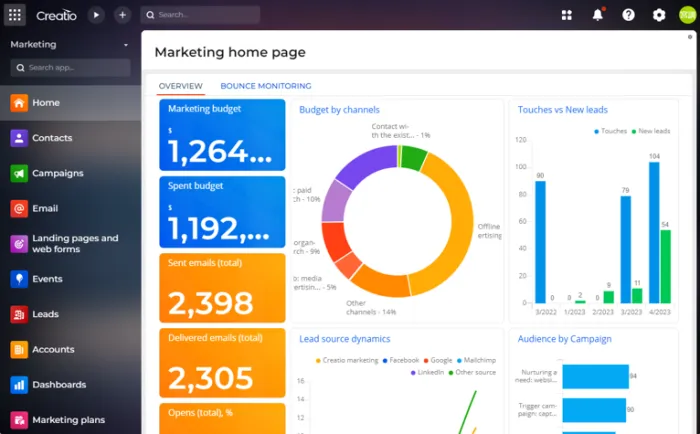Open the help question mark icon

[x=628, y=15]
